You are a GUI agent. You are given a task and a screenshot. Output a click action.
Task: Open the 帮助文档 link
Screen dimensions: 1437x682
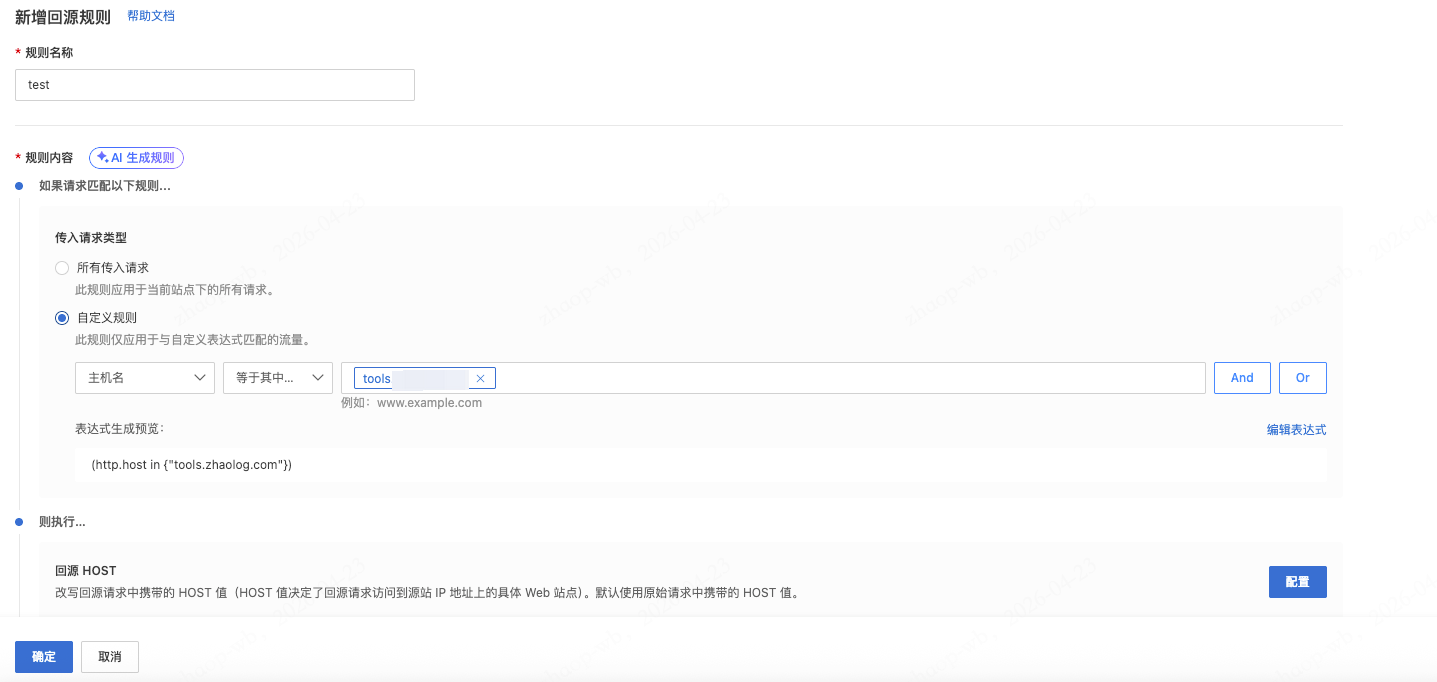click(x=151, y=16)
